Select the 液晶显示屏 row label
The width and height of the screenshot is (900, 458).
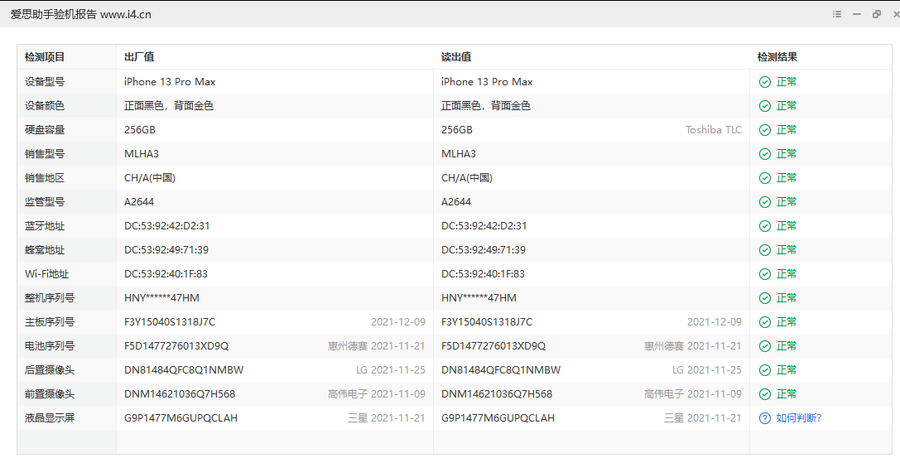(49, 418)
